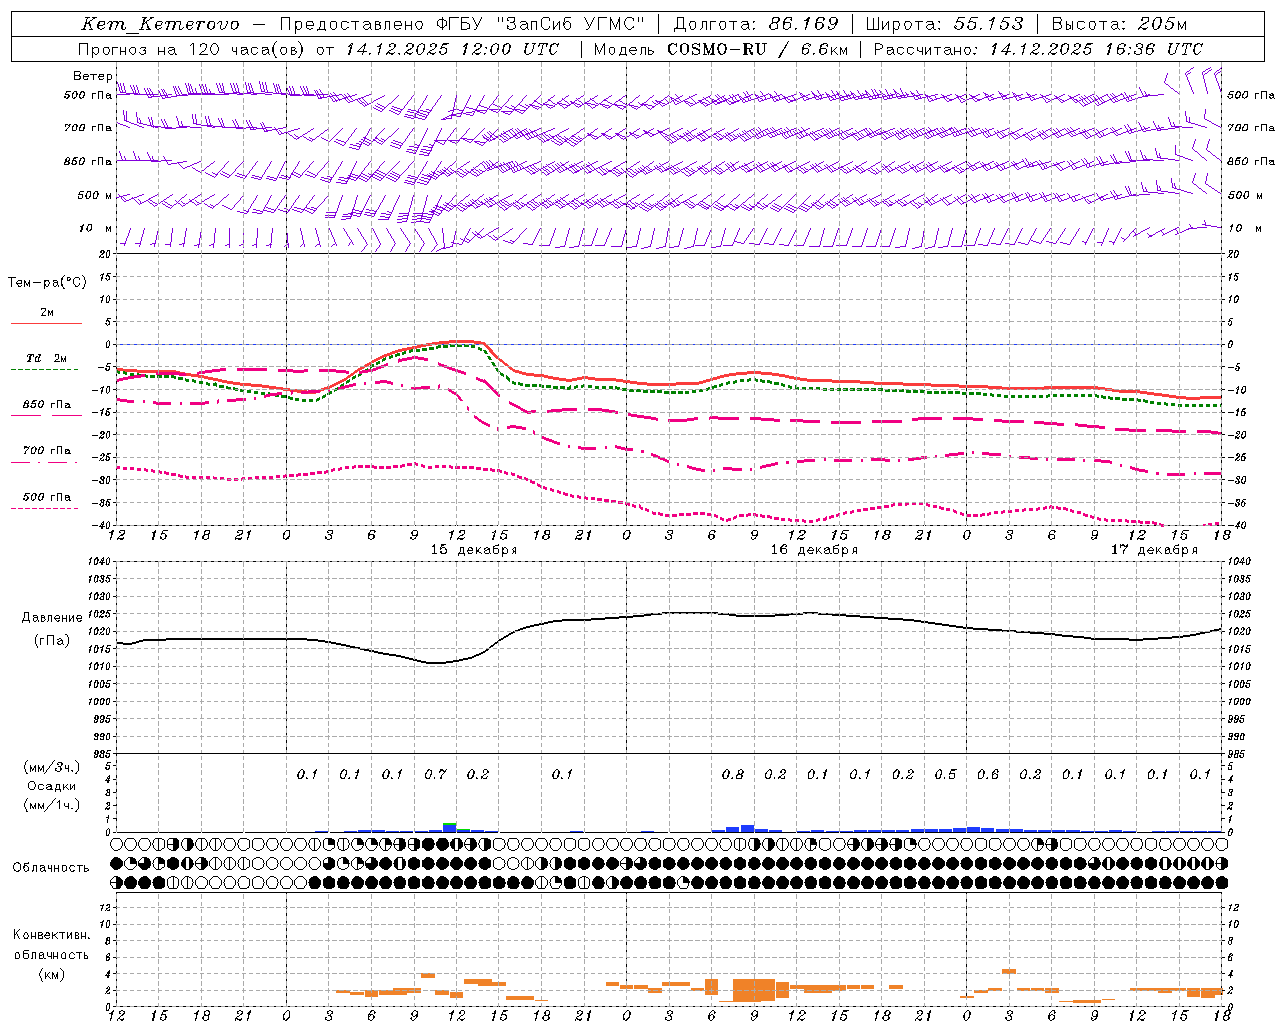The height and width of the screenshot is (1024, 1280).
Task: Click the '(мм/1ч.)' hourly precipitation unit label
Action: (x=51, y=805)
